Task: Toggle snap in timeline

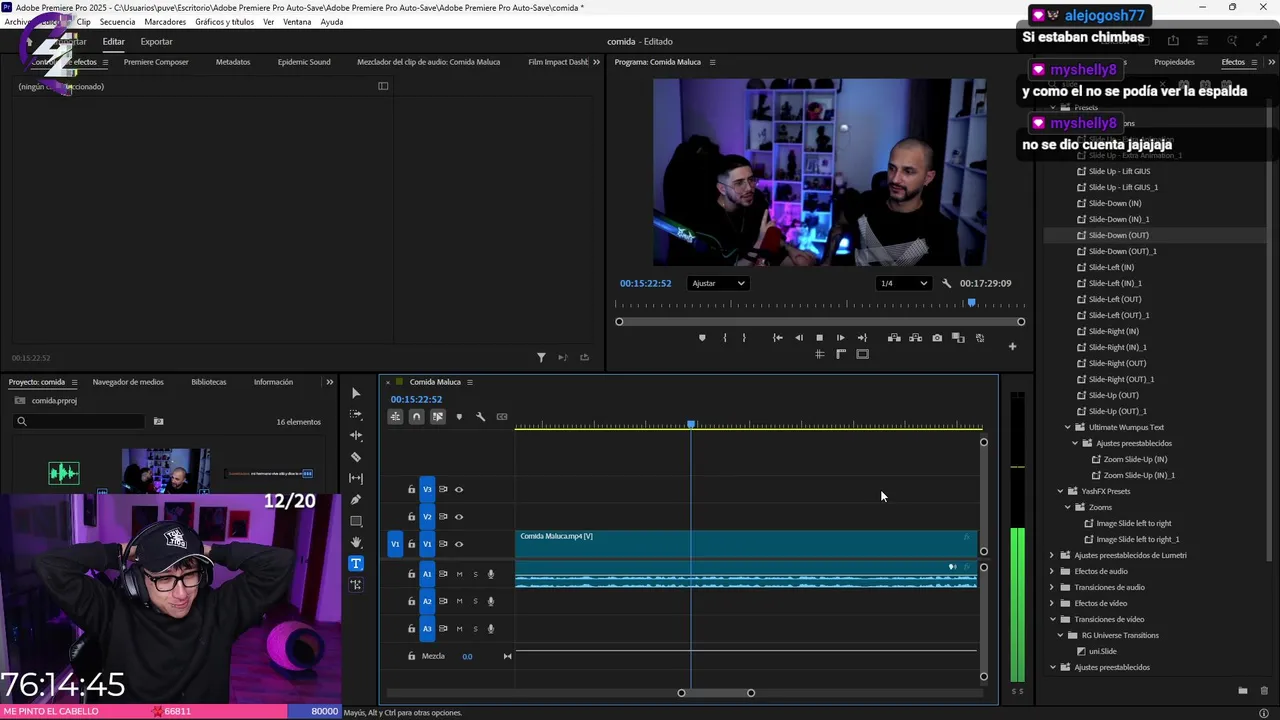Action: [417, 417]
